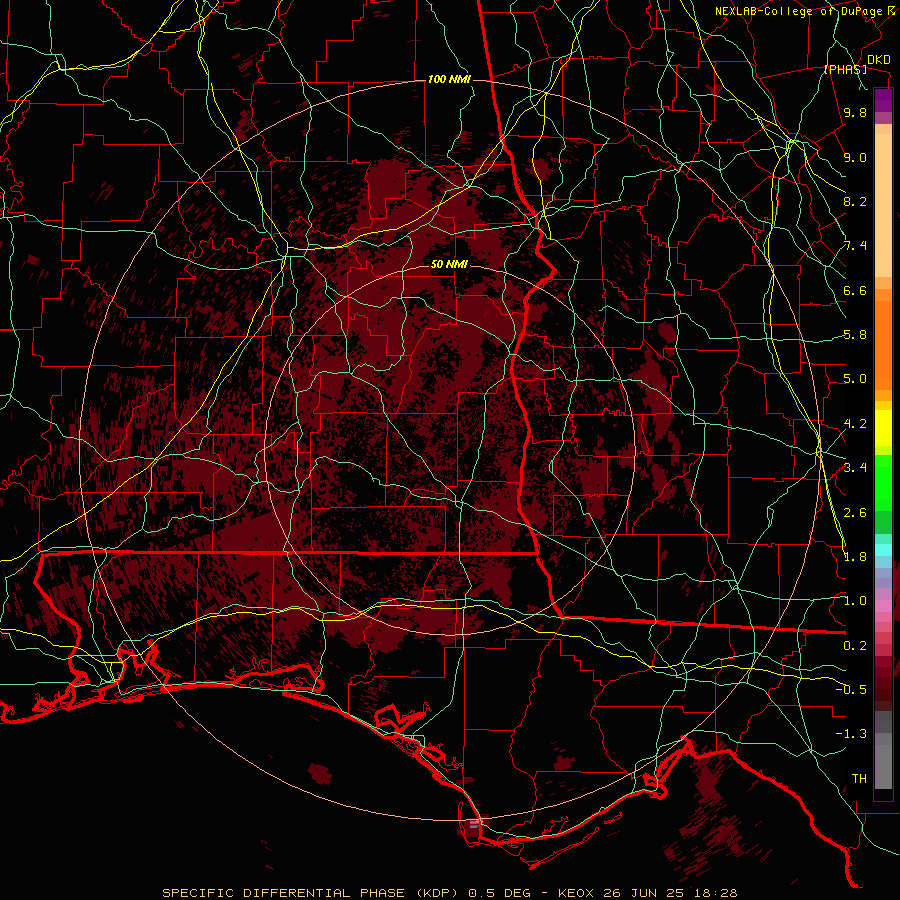Viewport: 900px width, 900px height.
Task: Select the 9.8 scale value
Action: (x=855, y=112)
